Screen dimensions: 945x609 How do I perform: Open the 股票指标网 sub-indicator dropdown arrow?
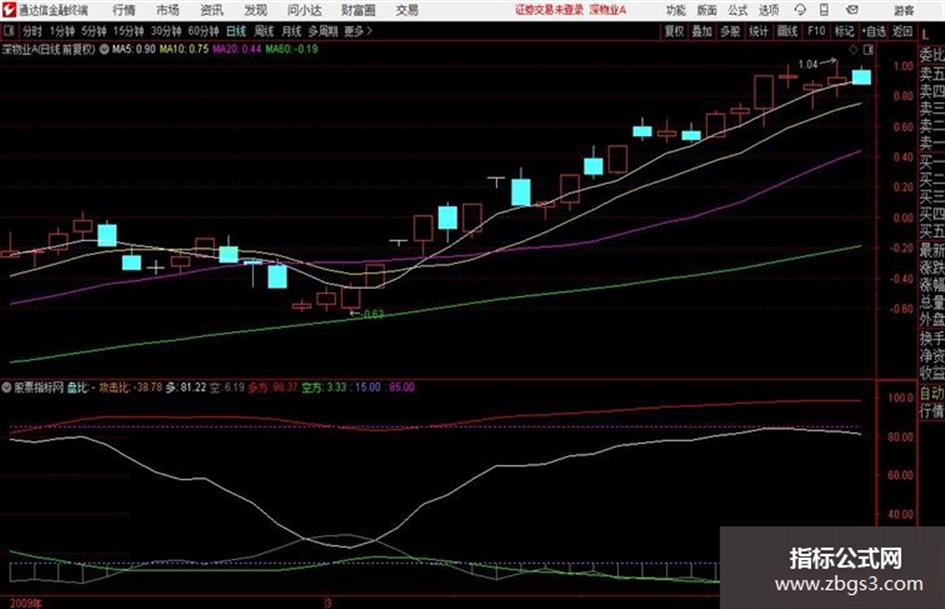(x=7, y=387)
